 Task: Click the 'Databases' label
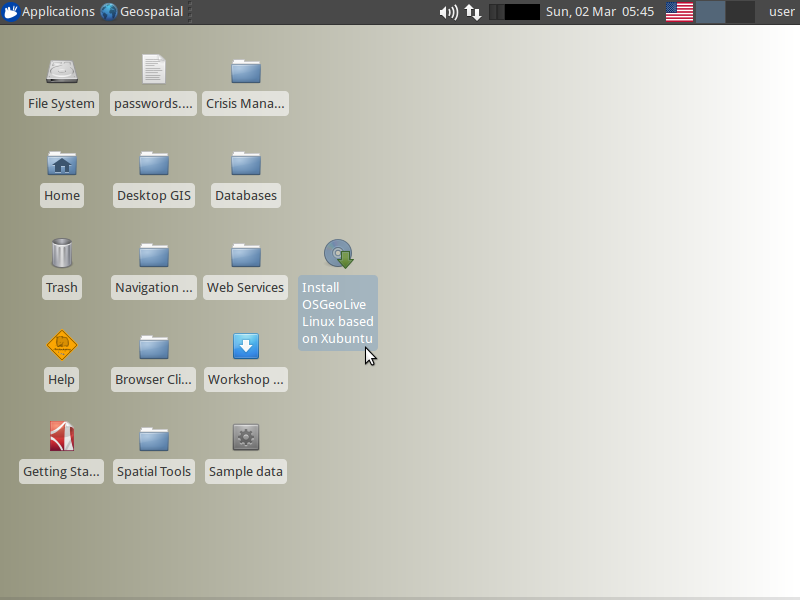[246, 195]
